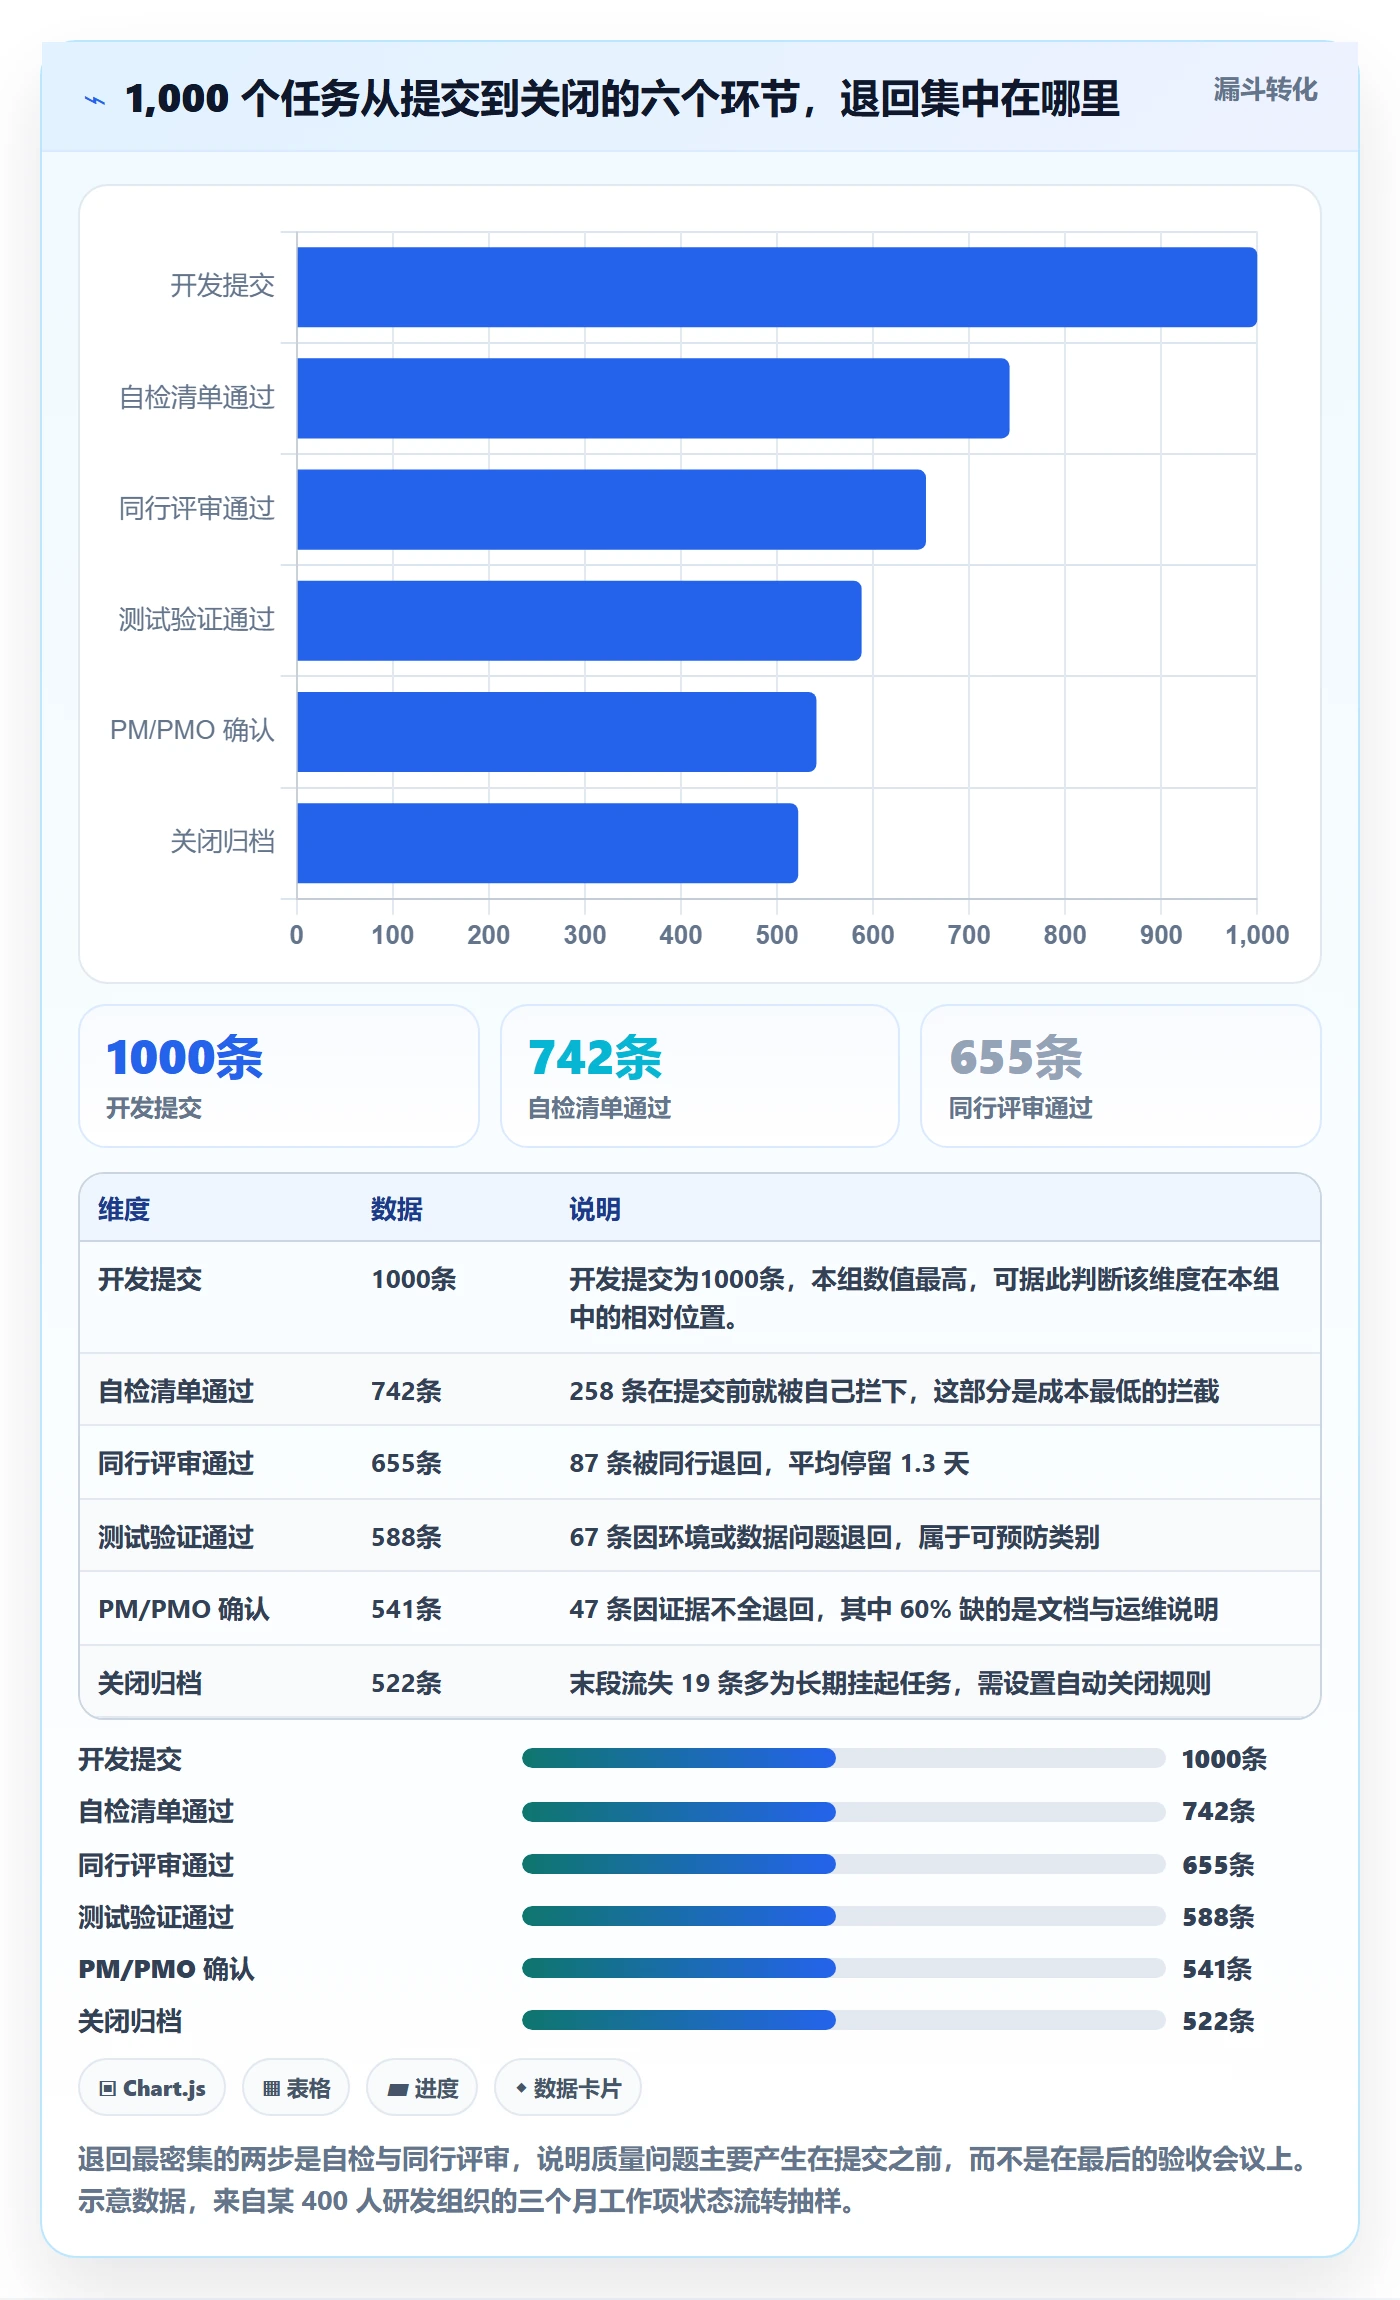The width and height of the screenshot is (1400, 2300).
Task: Click the 关闭归档 progress bar track
Action: tap(844, 2020)
